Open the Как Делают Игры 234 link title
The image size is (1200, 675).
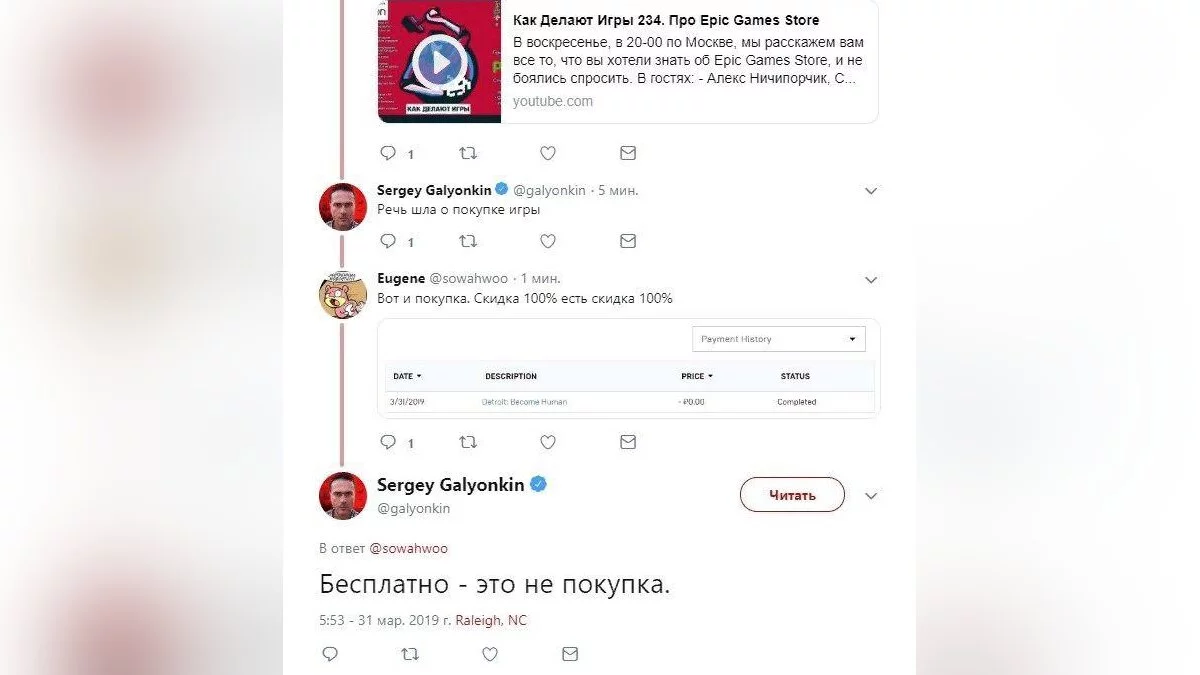[665, 20]
